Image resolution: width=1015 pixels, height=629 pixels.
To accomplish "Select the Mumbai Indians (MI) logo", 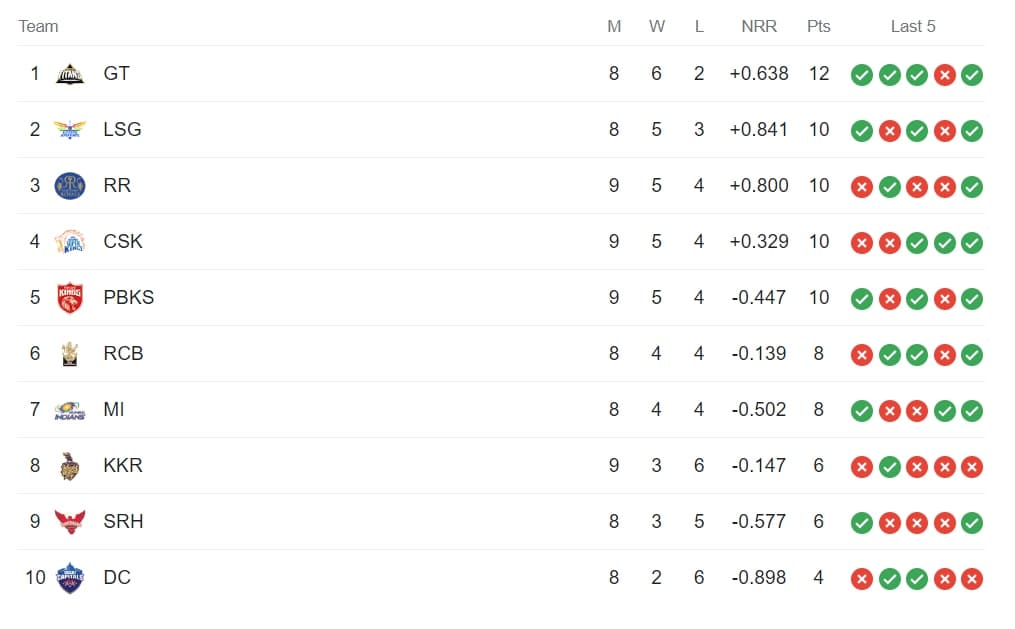I will tap(70, 410).
